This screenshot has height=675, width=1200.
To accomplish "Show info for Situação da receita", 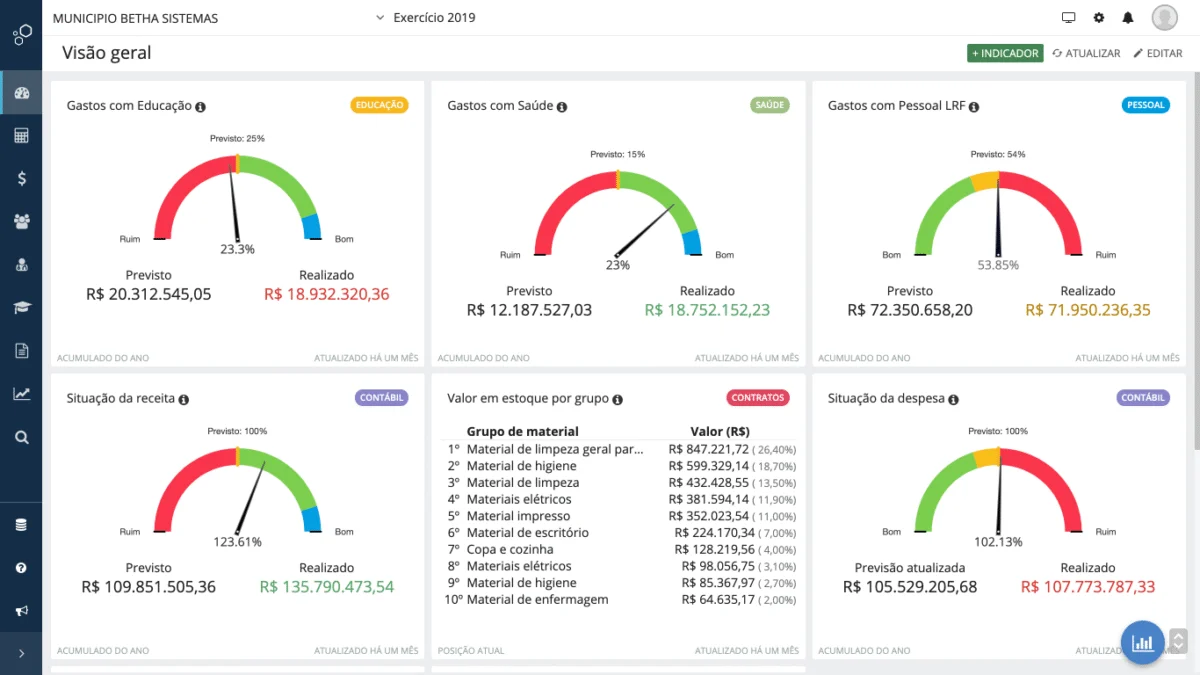I will tap(184, 398).
